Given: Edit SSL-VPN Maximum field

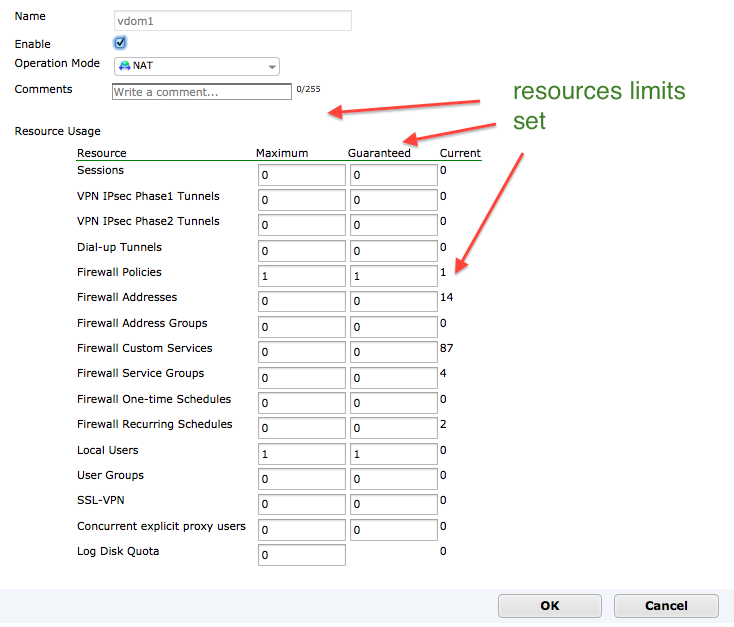Looking at the screenshot, I should coord(302,504).
